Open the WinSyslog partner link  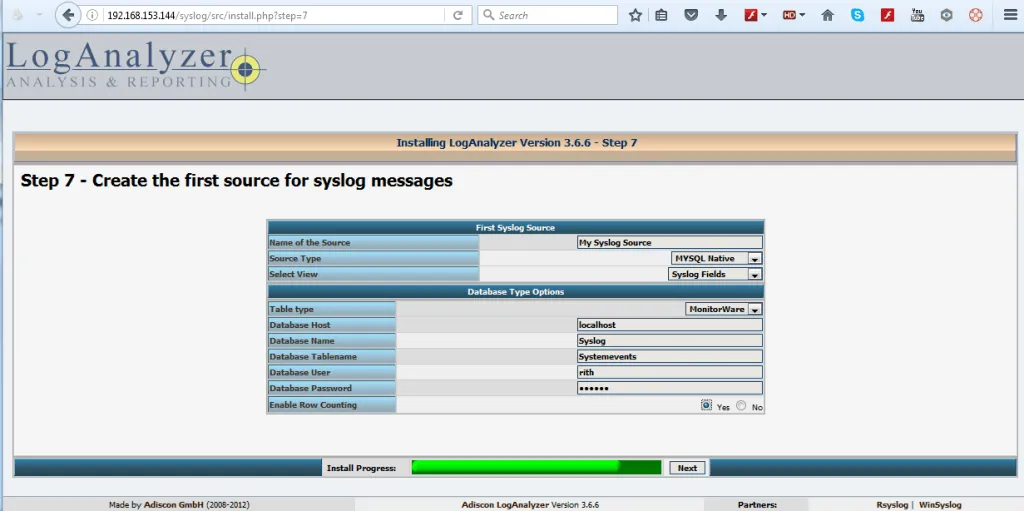point(940,505)
